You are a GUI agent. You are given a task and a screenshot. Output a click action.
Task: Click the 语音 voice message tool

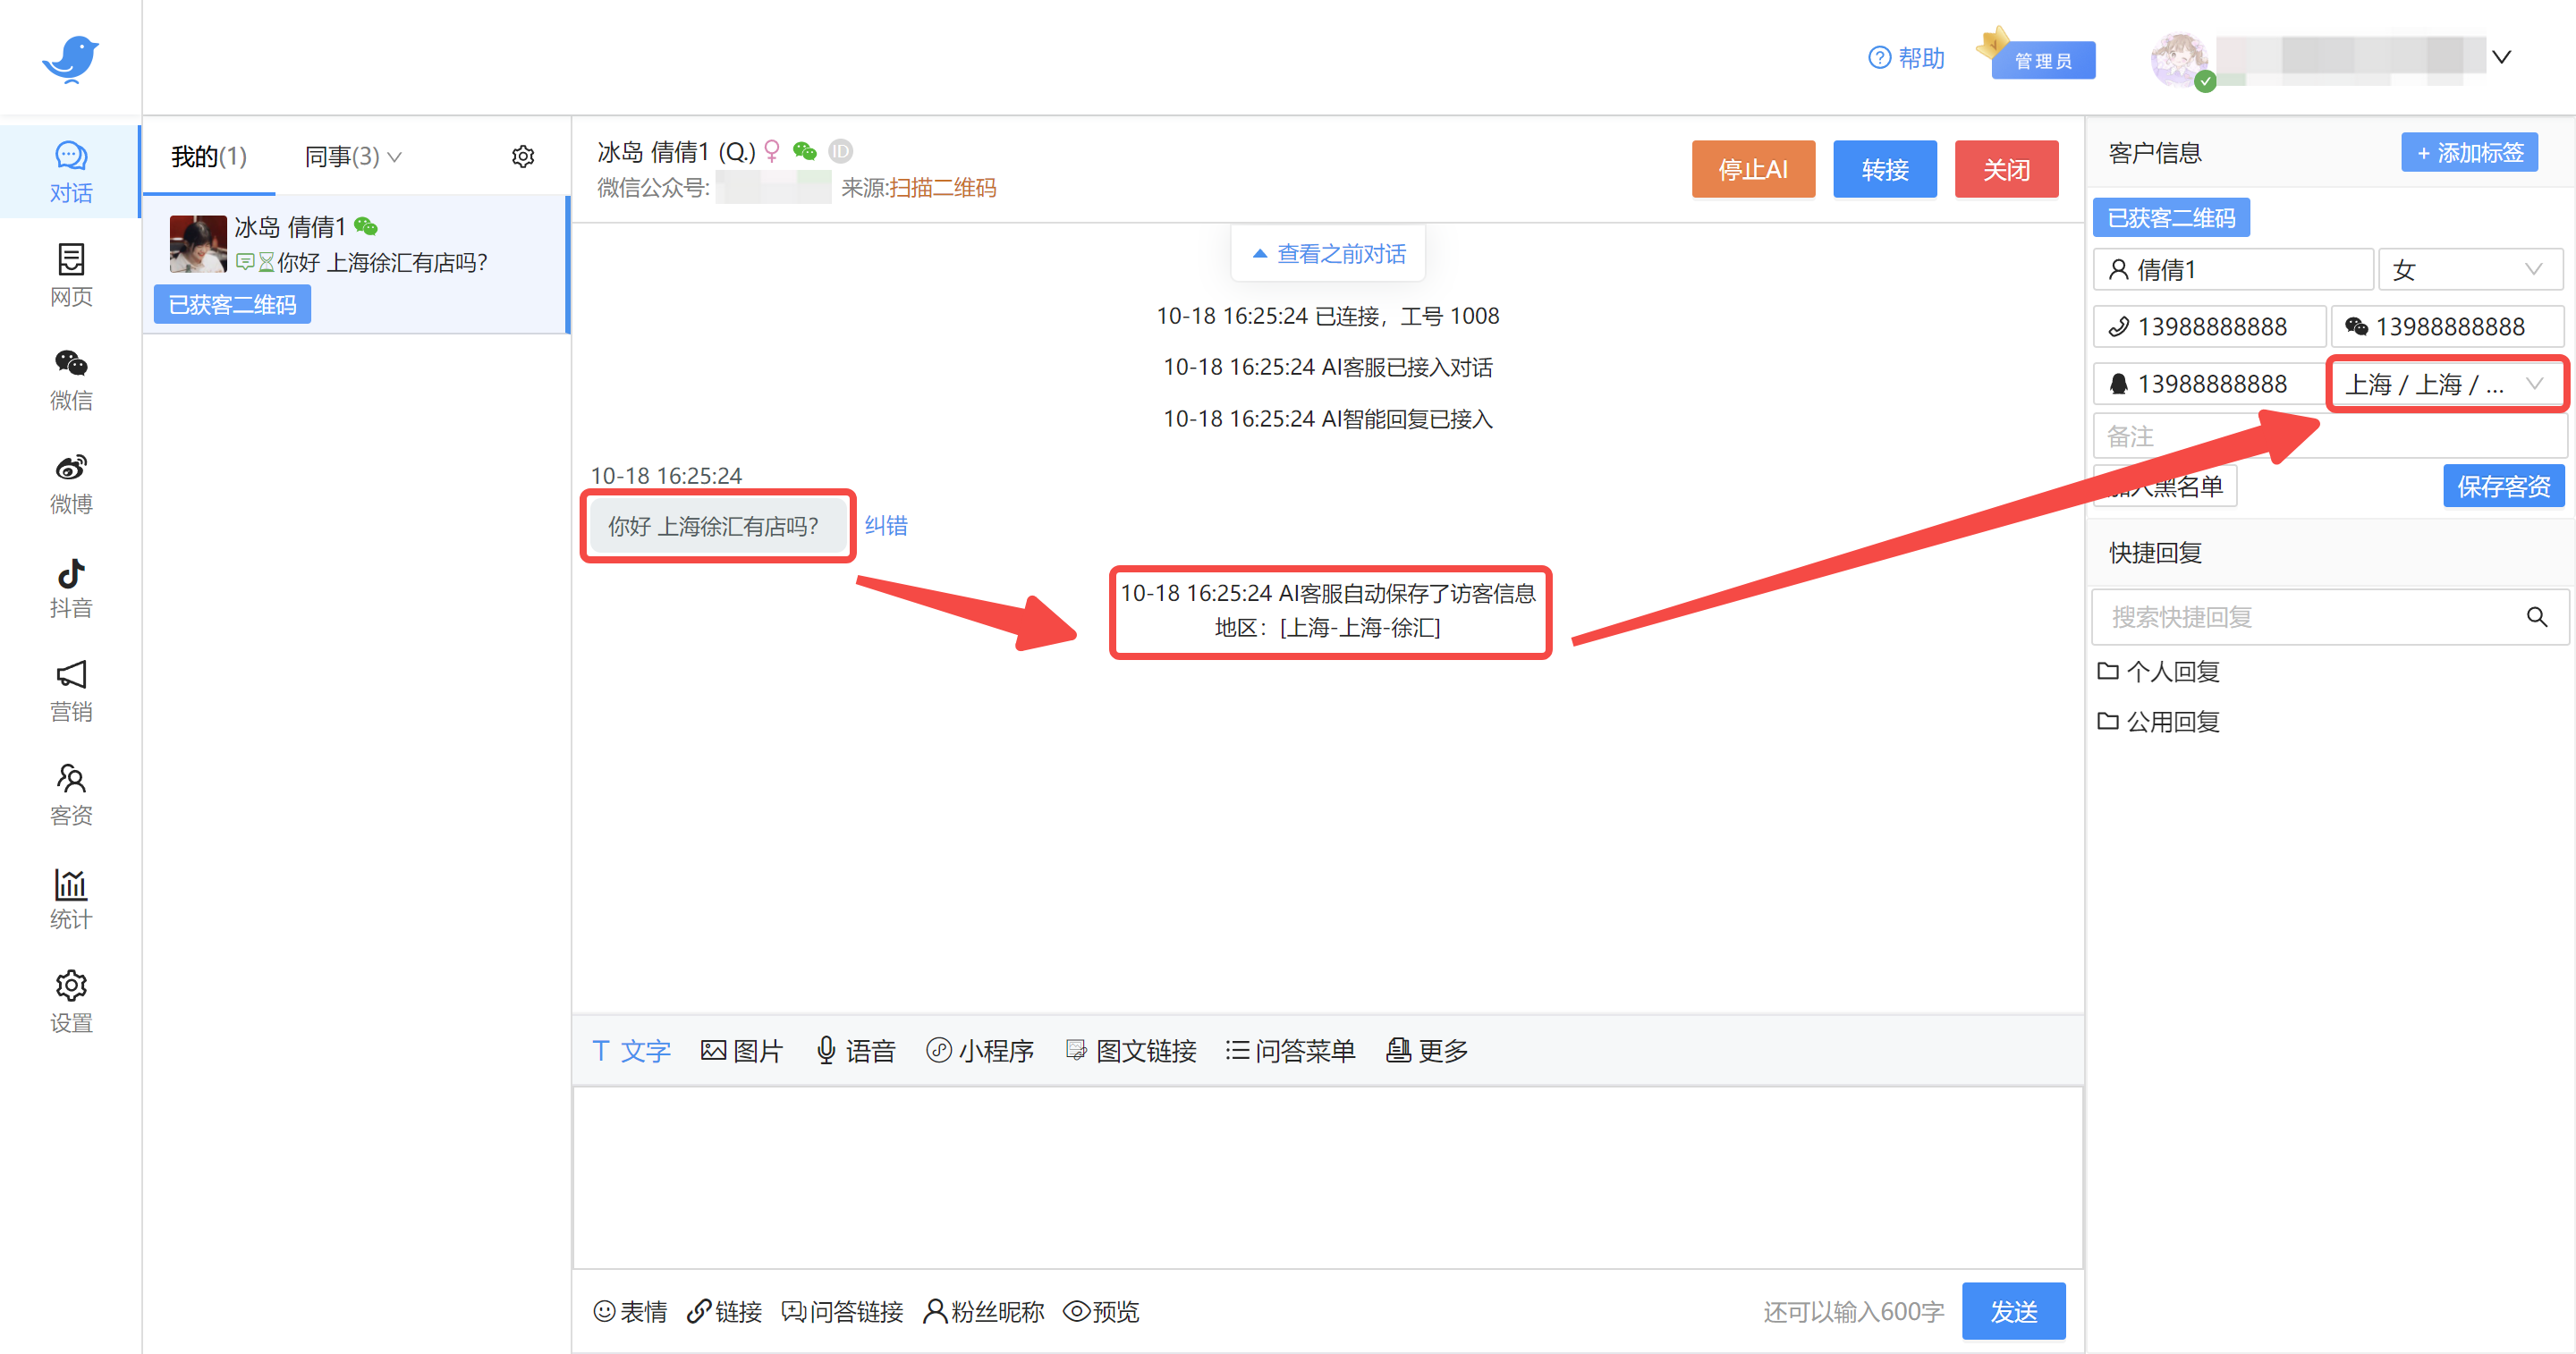point(855,1051)
